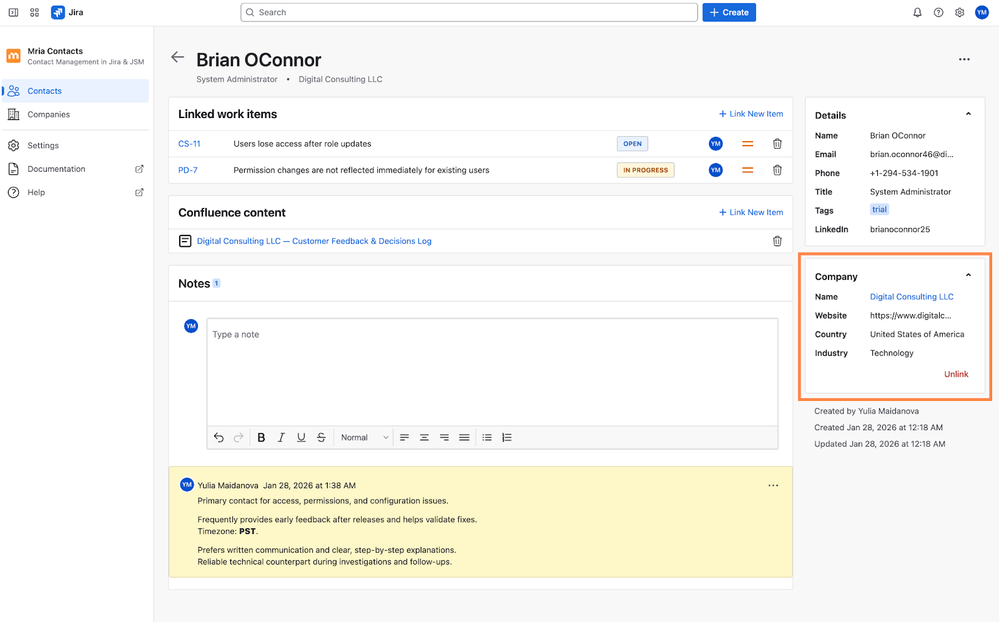Click priority icon of CS-11 row

coord(747,144)
